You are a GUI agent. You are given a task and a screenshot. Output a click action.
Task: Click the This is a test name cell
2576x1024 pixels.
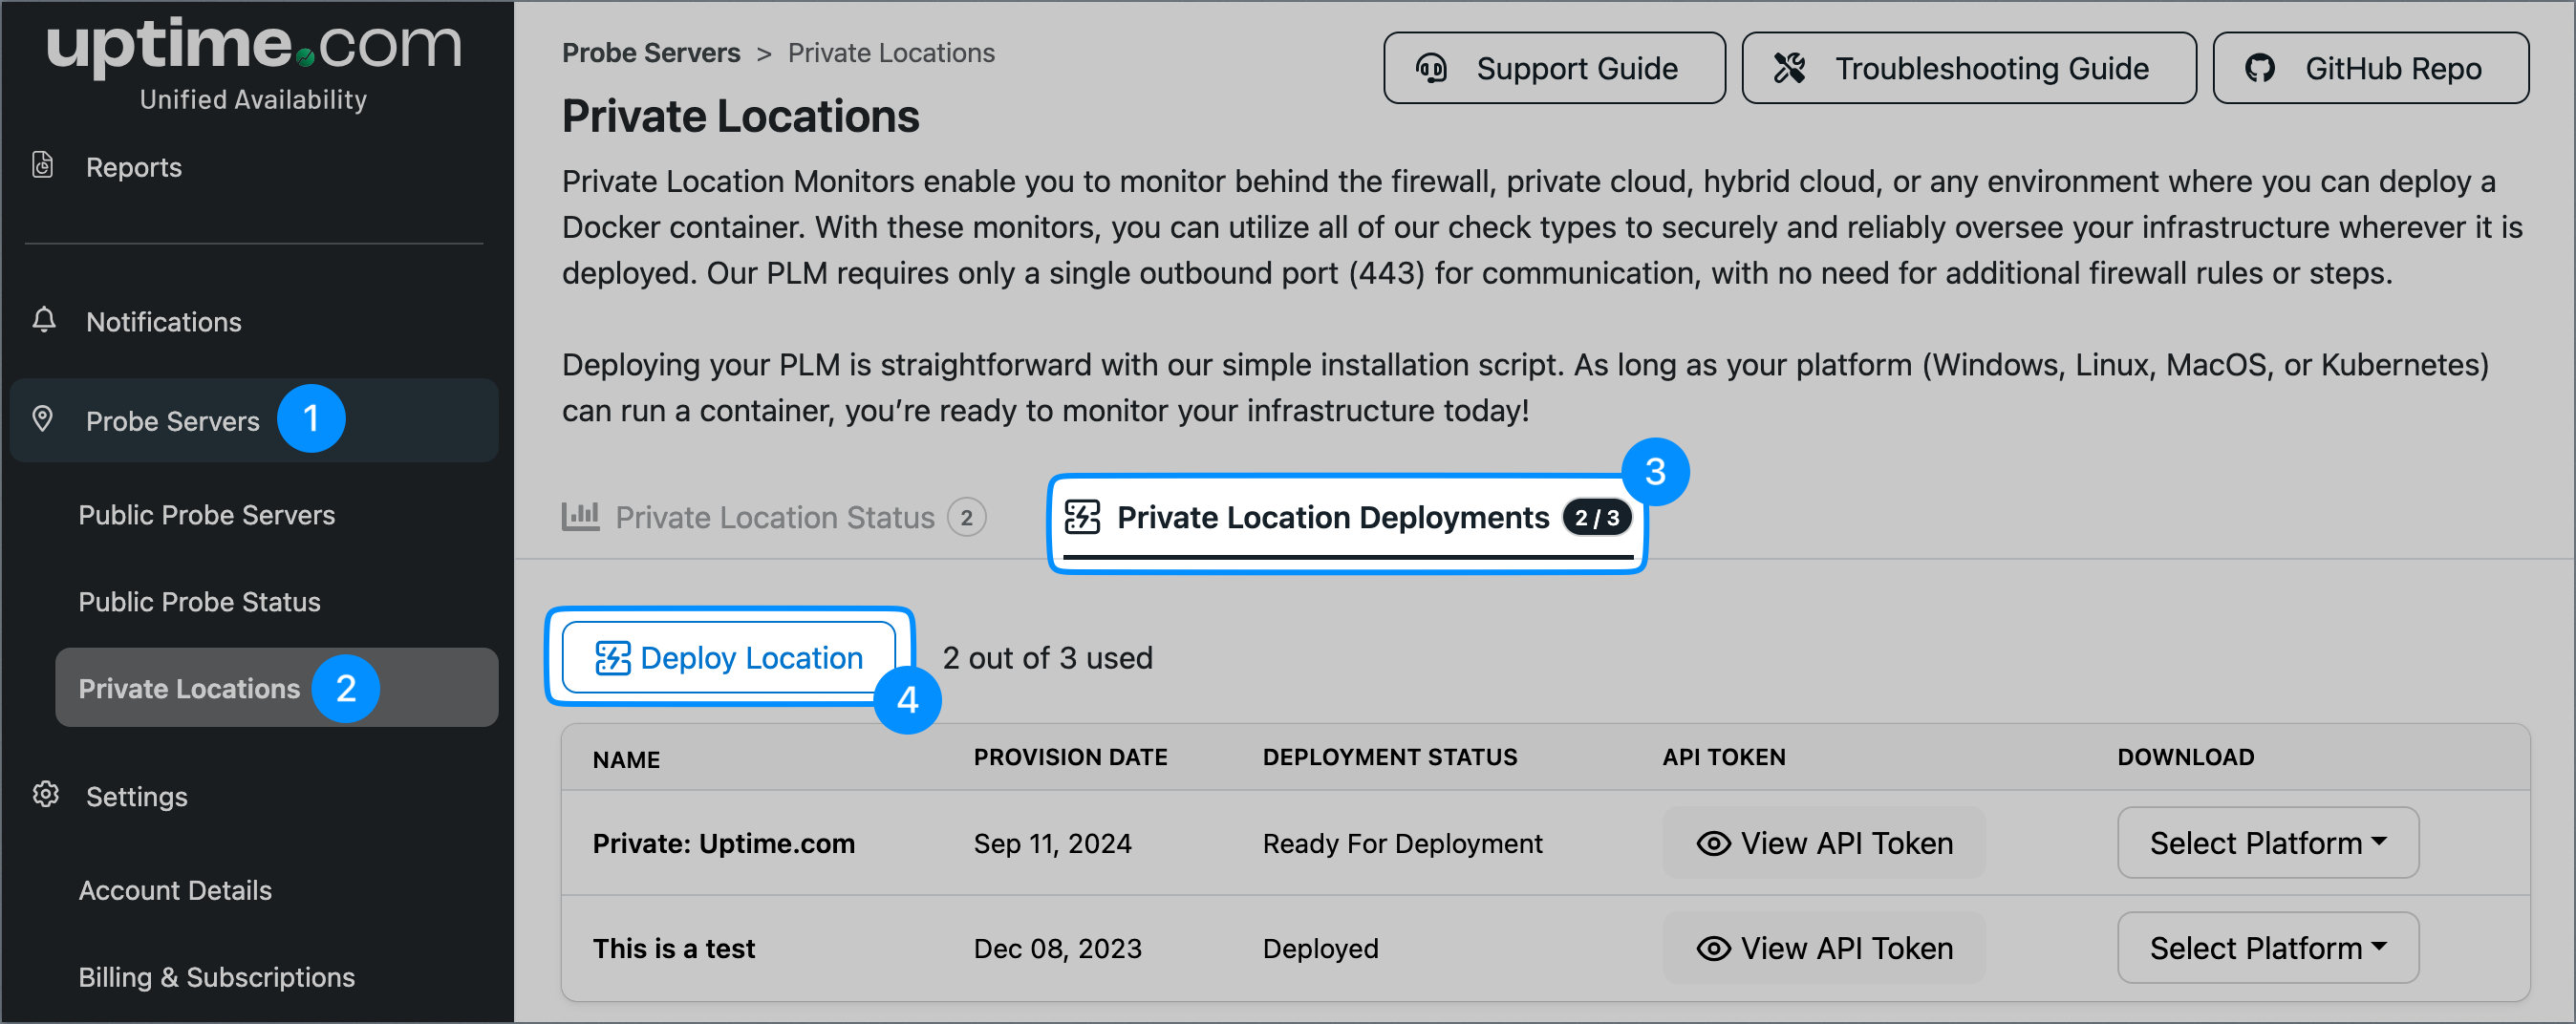click(x=674, y=948)
